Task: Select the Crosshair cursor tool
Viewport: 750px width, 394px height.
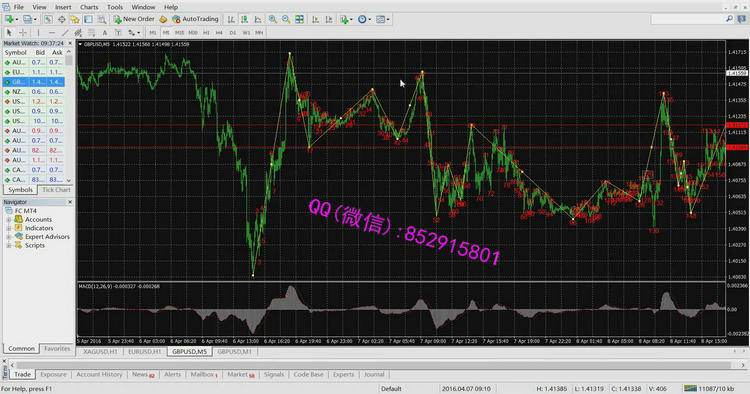Action: [22, 33]
